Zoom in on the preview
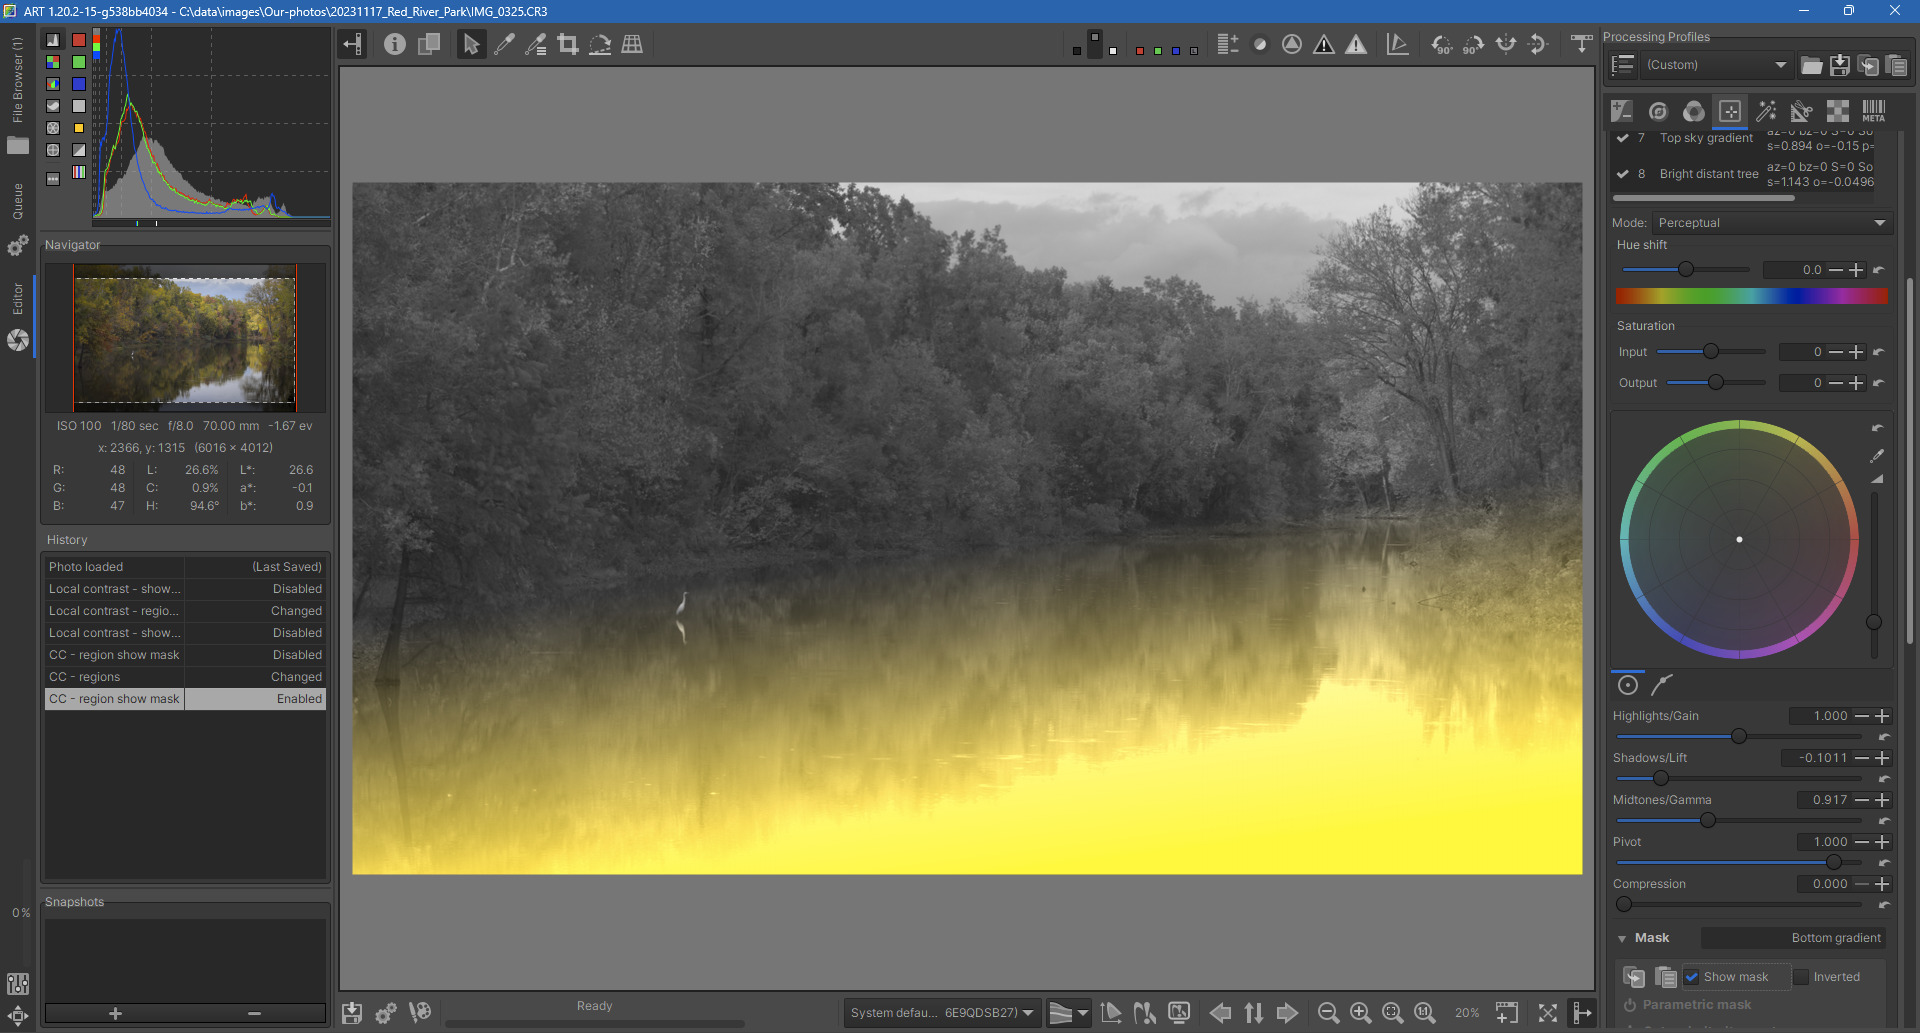Image resolution: width=1920 pixels, height=1033 pixels. click(1360, 1013)
